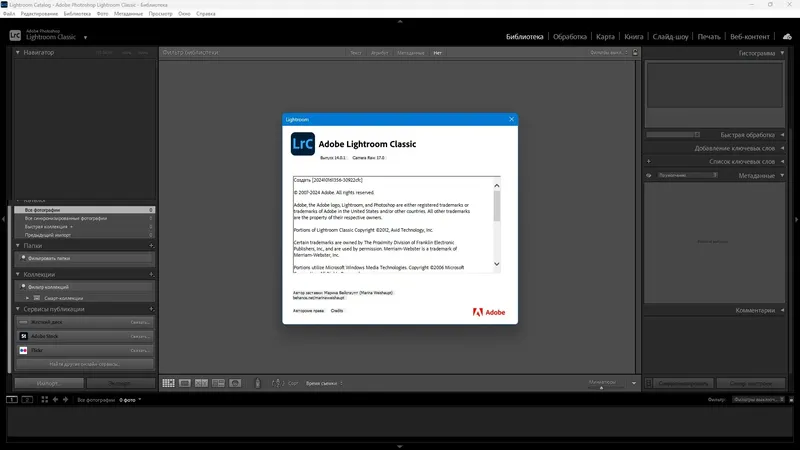Expand the Смарт-коллекции tree item
Screen dimensions: 800x450
[x=28, y=298]
